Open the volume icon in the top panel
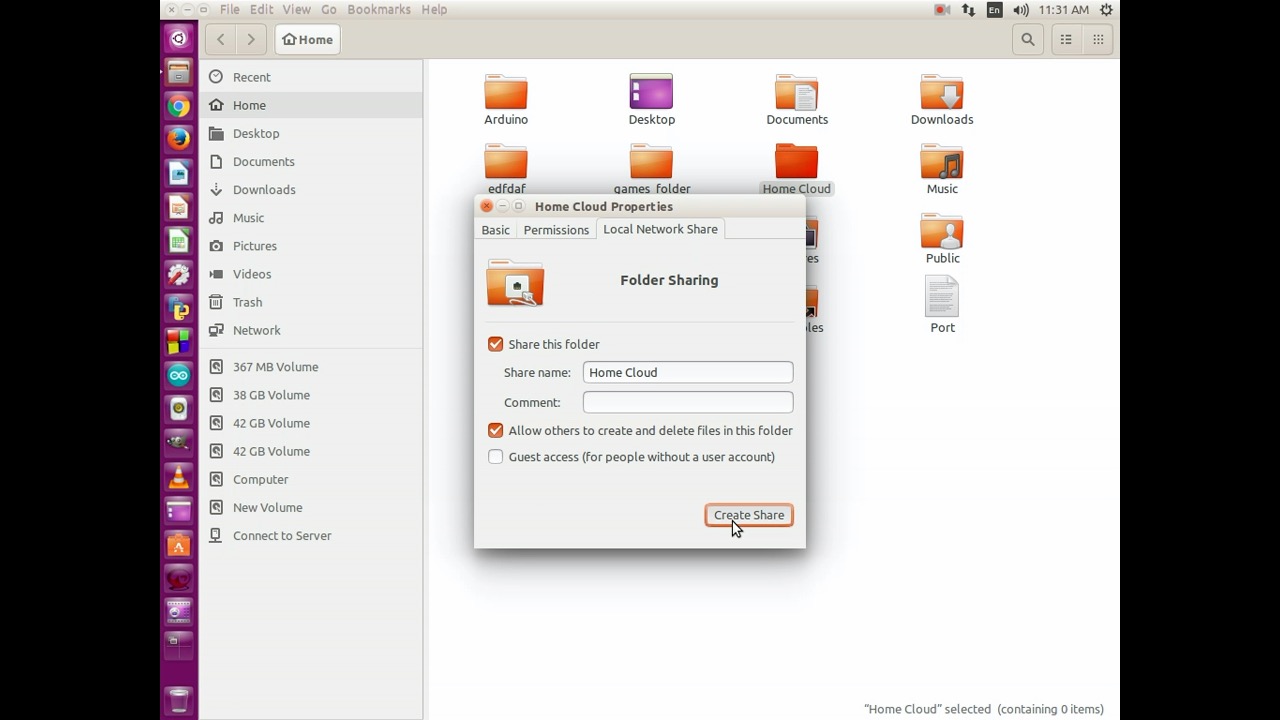Viewport: 1280px width, 720px height. (1020, 10)
